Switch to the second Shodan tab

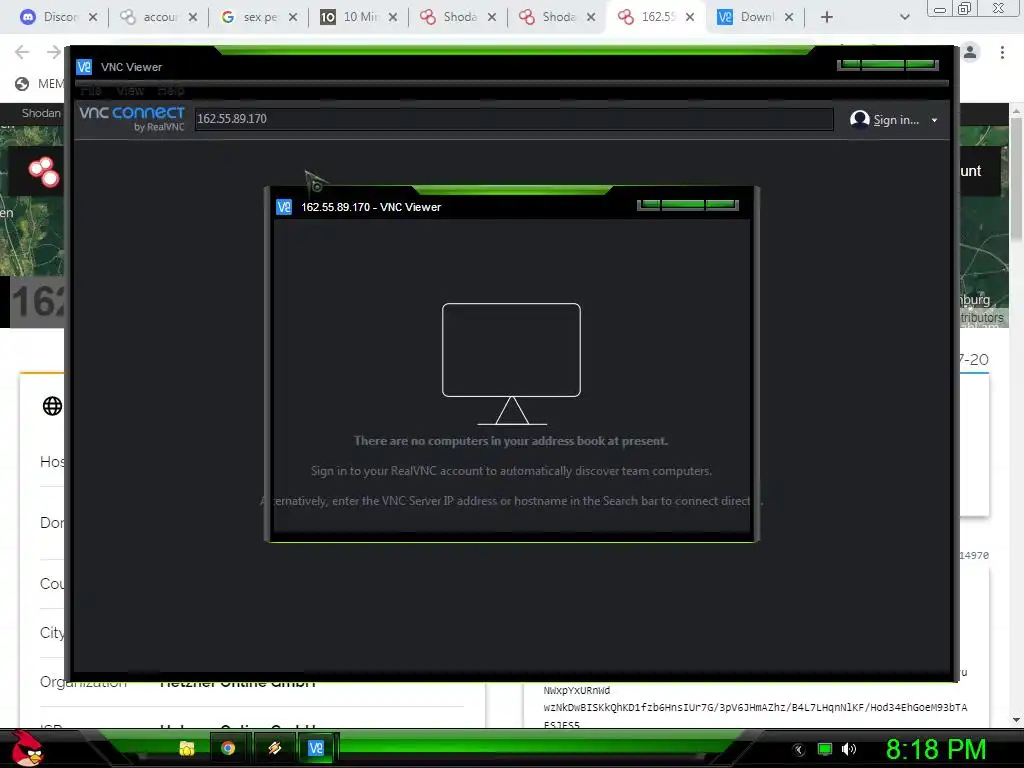[x=549, y=17]
